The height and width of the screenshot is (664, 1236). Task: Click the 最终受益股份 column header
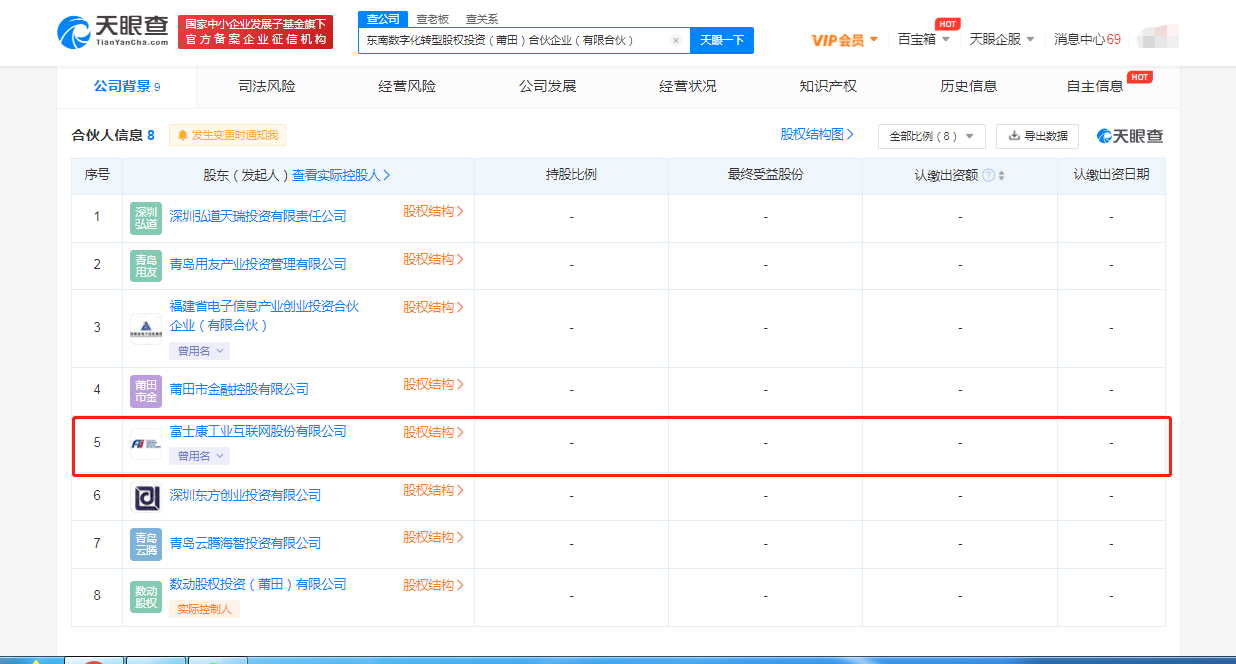pos(765,174)
